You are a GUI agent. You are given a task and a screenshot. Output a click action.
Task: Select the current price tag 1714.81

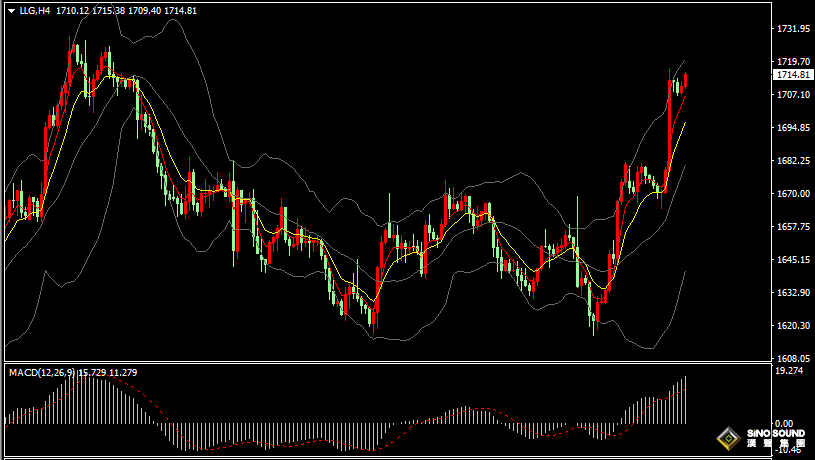coord(792,75)
